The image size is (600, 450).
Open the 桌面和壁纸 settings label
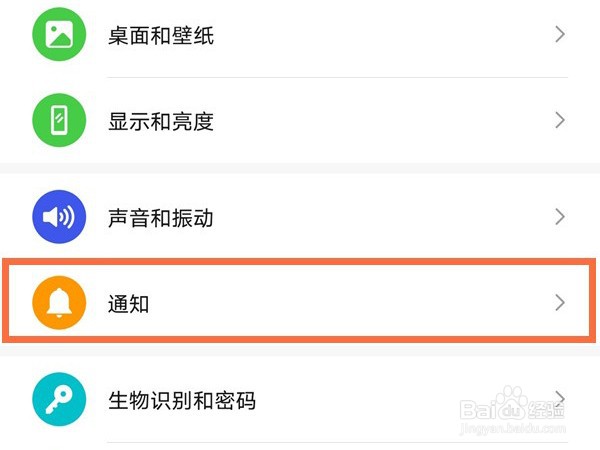[160, 37]
